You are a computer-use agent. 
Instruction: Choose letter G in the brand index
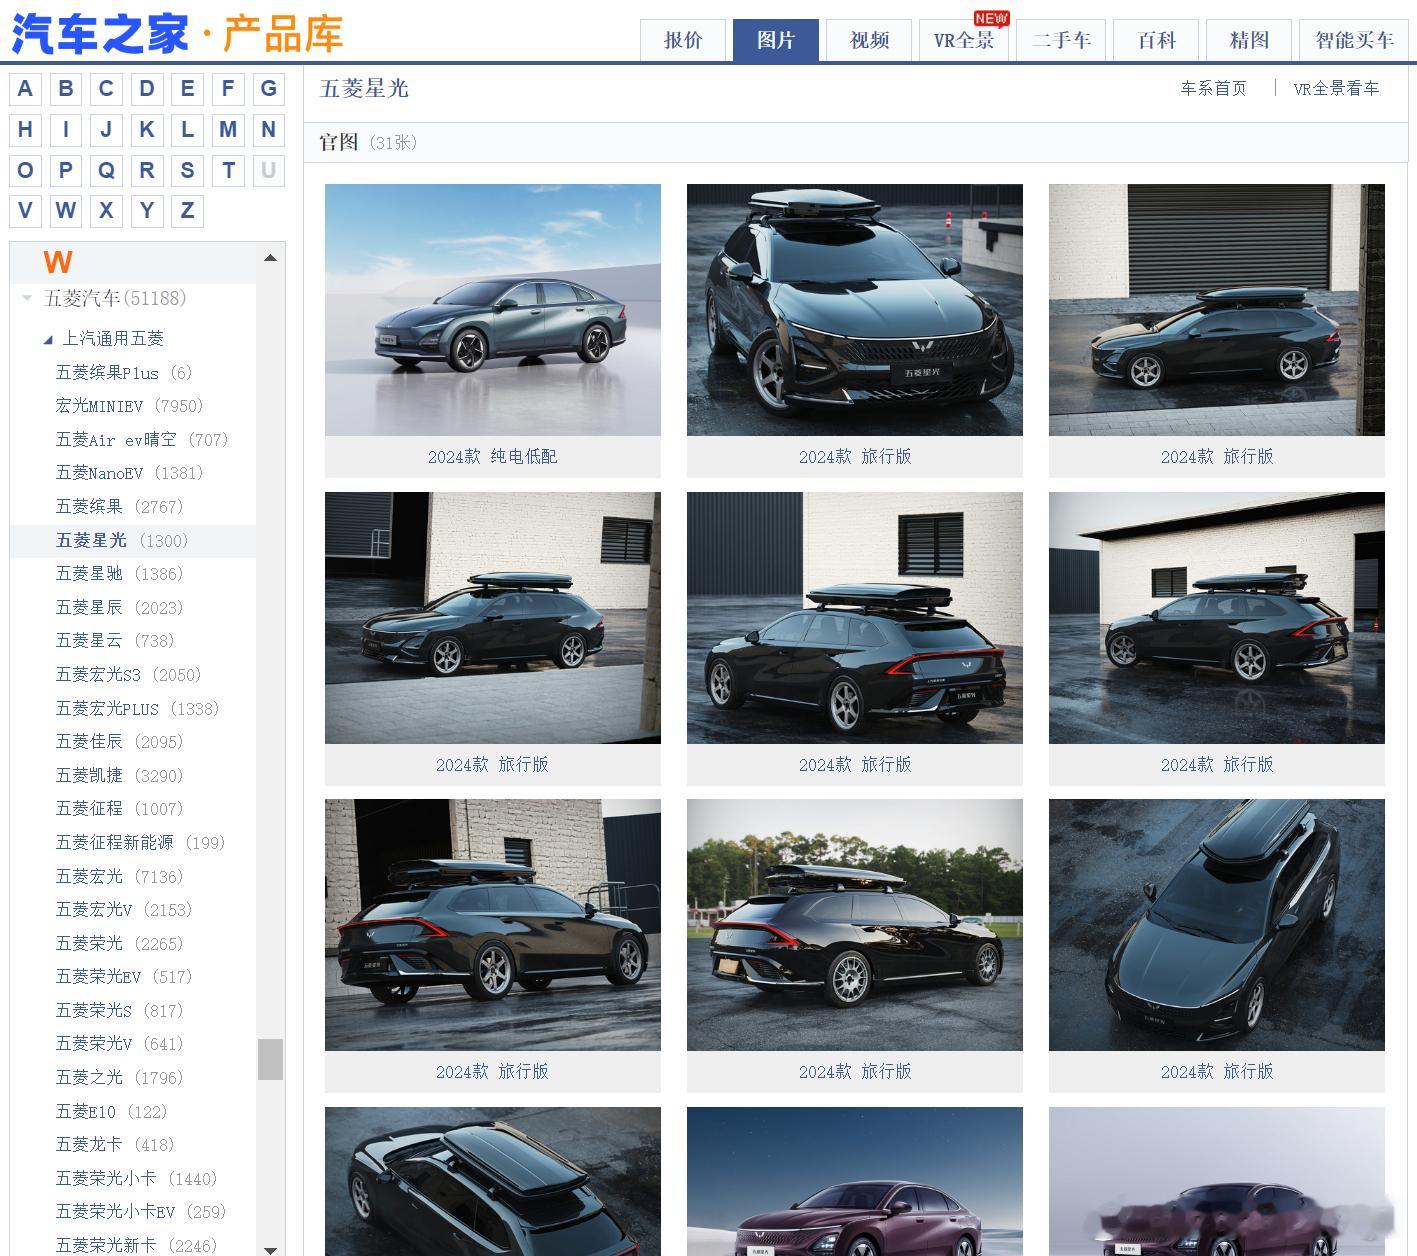click(268, 89)
